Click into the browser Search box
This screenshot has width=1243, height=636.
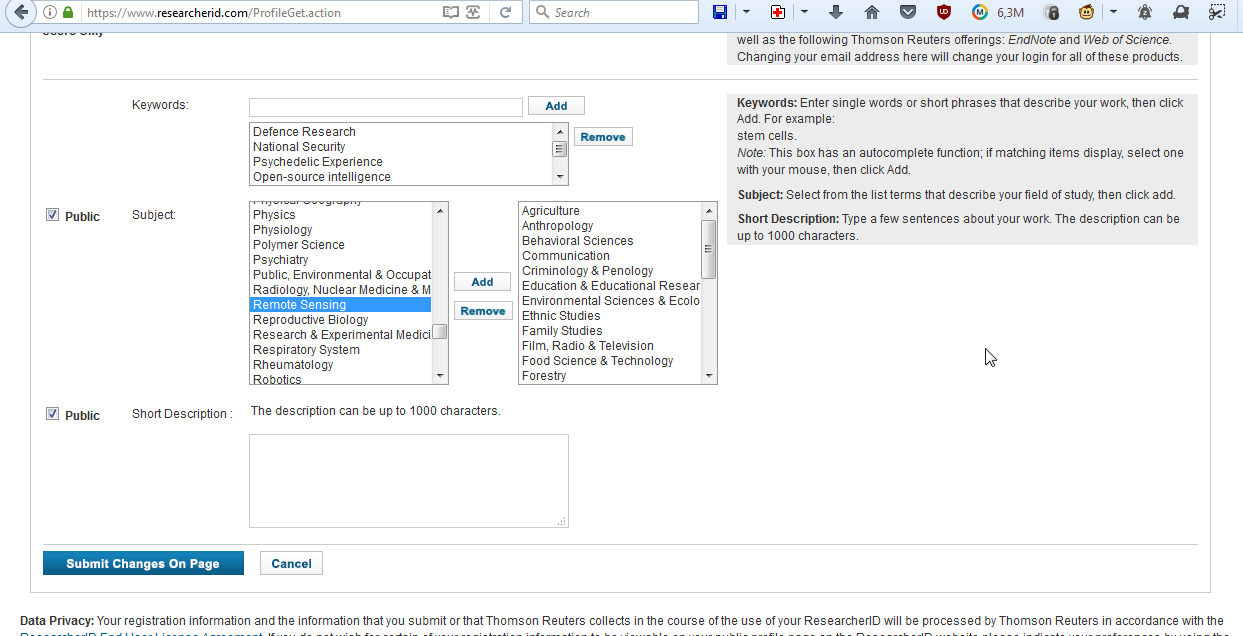pyautogui.click(x=614, y=12)
